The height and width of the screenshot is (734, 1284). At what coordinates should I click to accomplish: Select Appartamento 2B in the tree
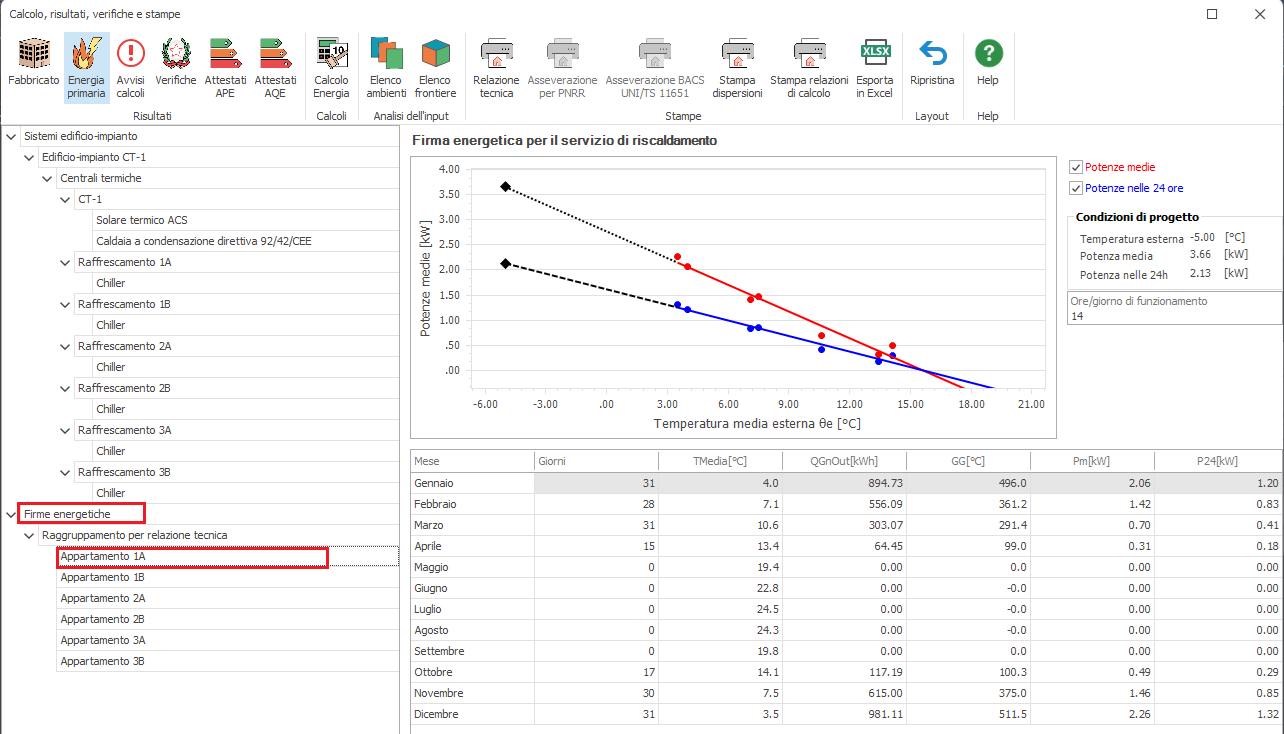click(x=102, y=619)
